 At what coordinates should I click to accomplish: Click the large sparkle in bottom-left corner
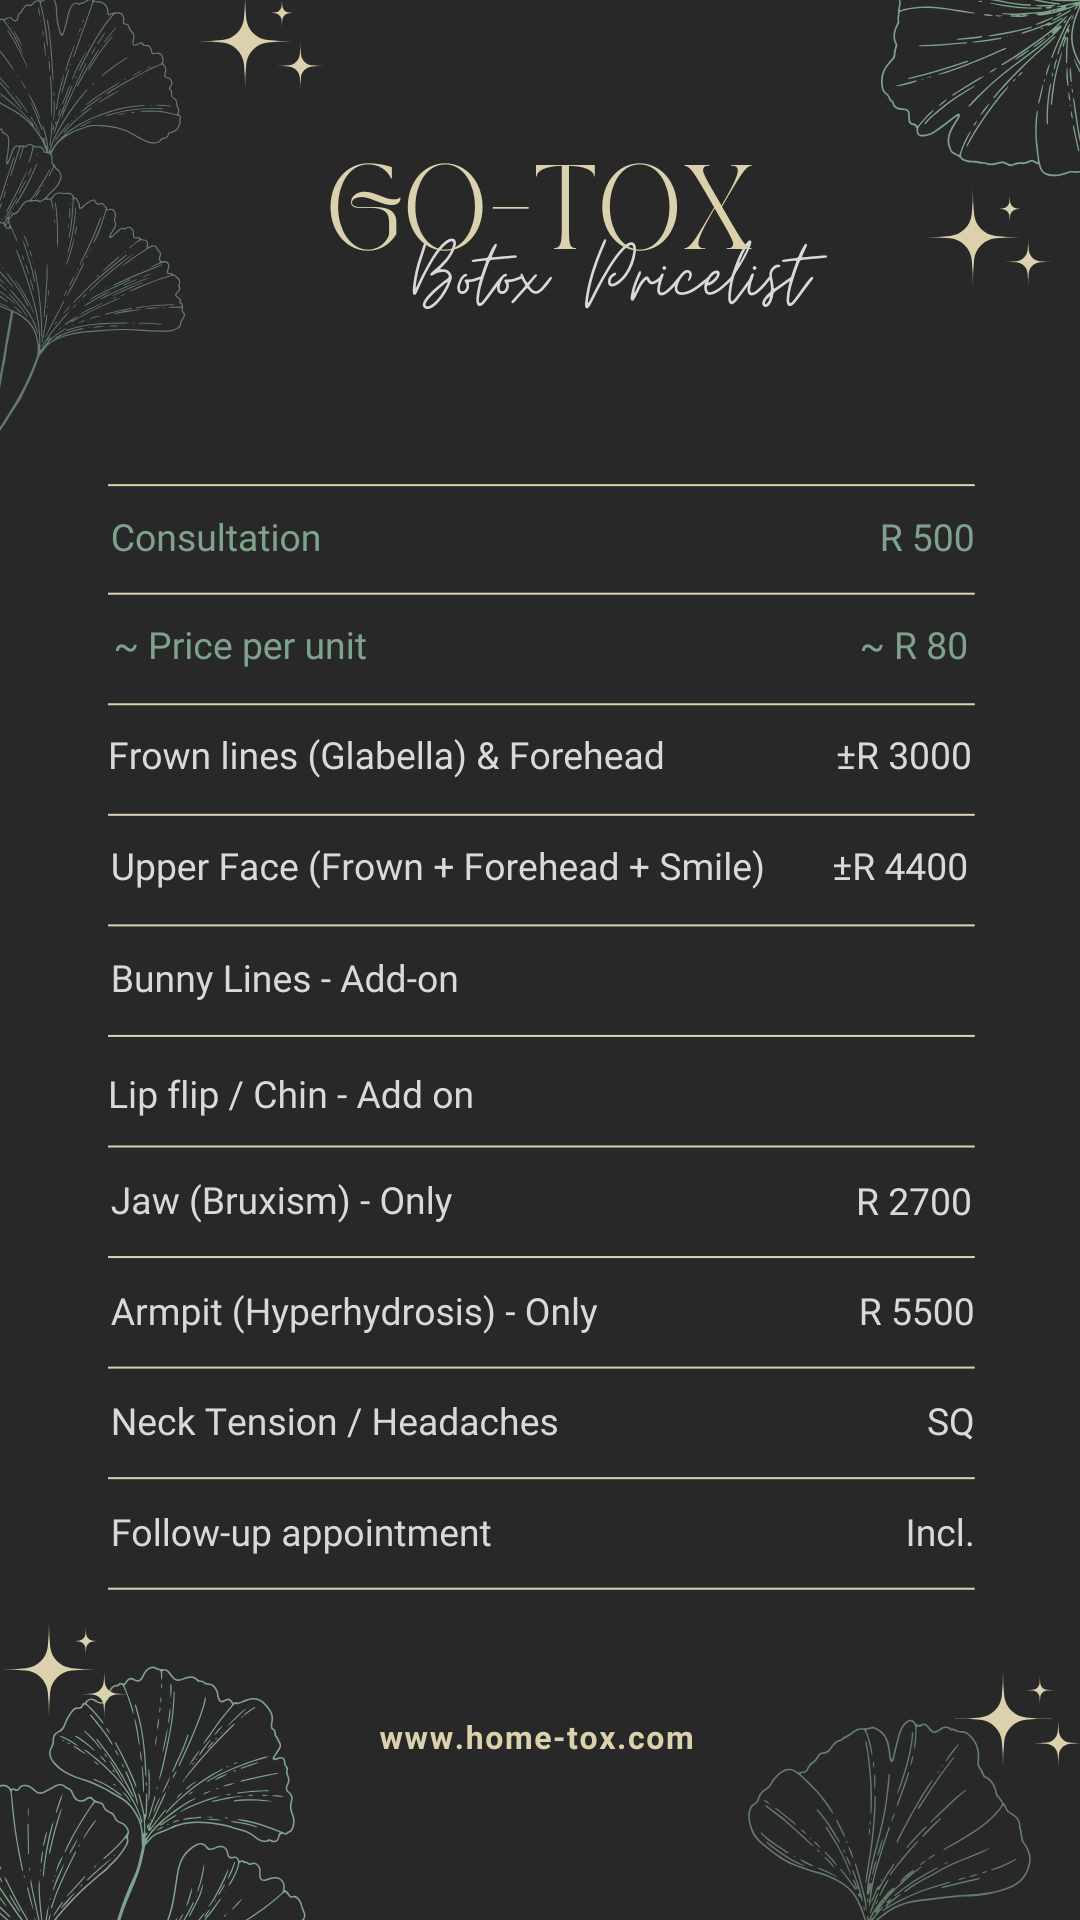(49, 1669)
